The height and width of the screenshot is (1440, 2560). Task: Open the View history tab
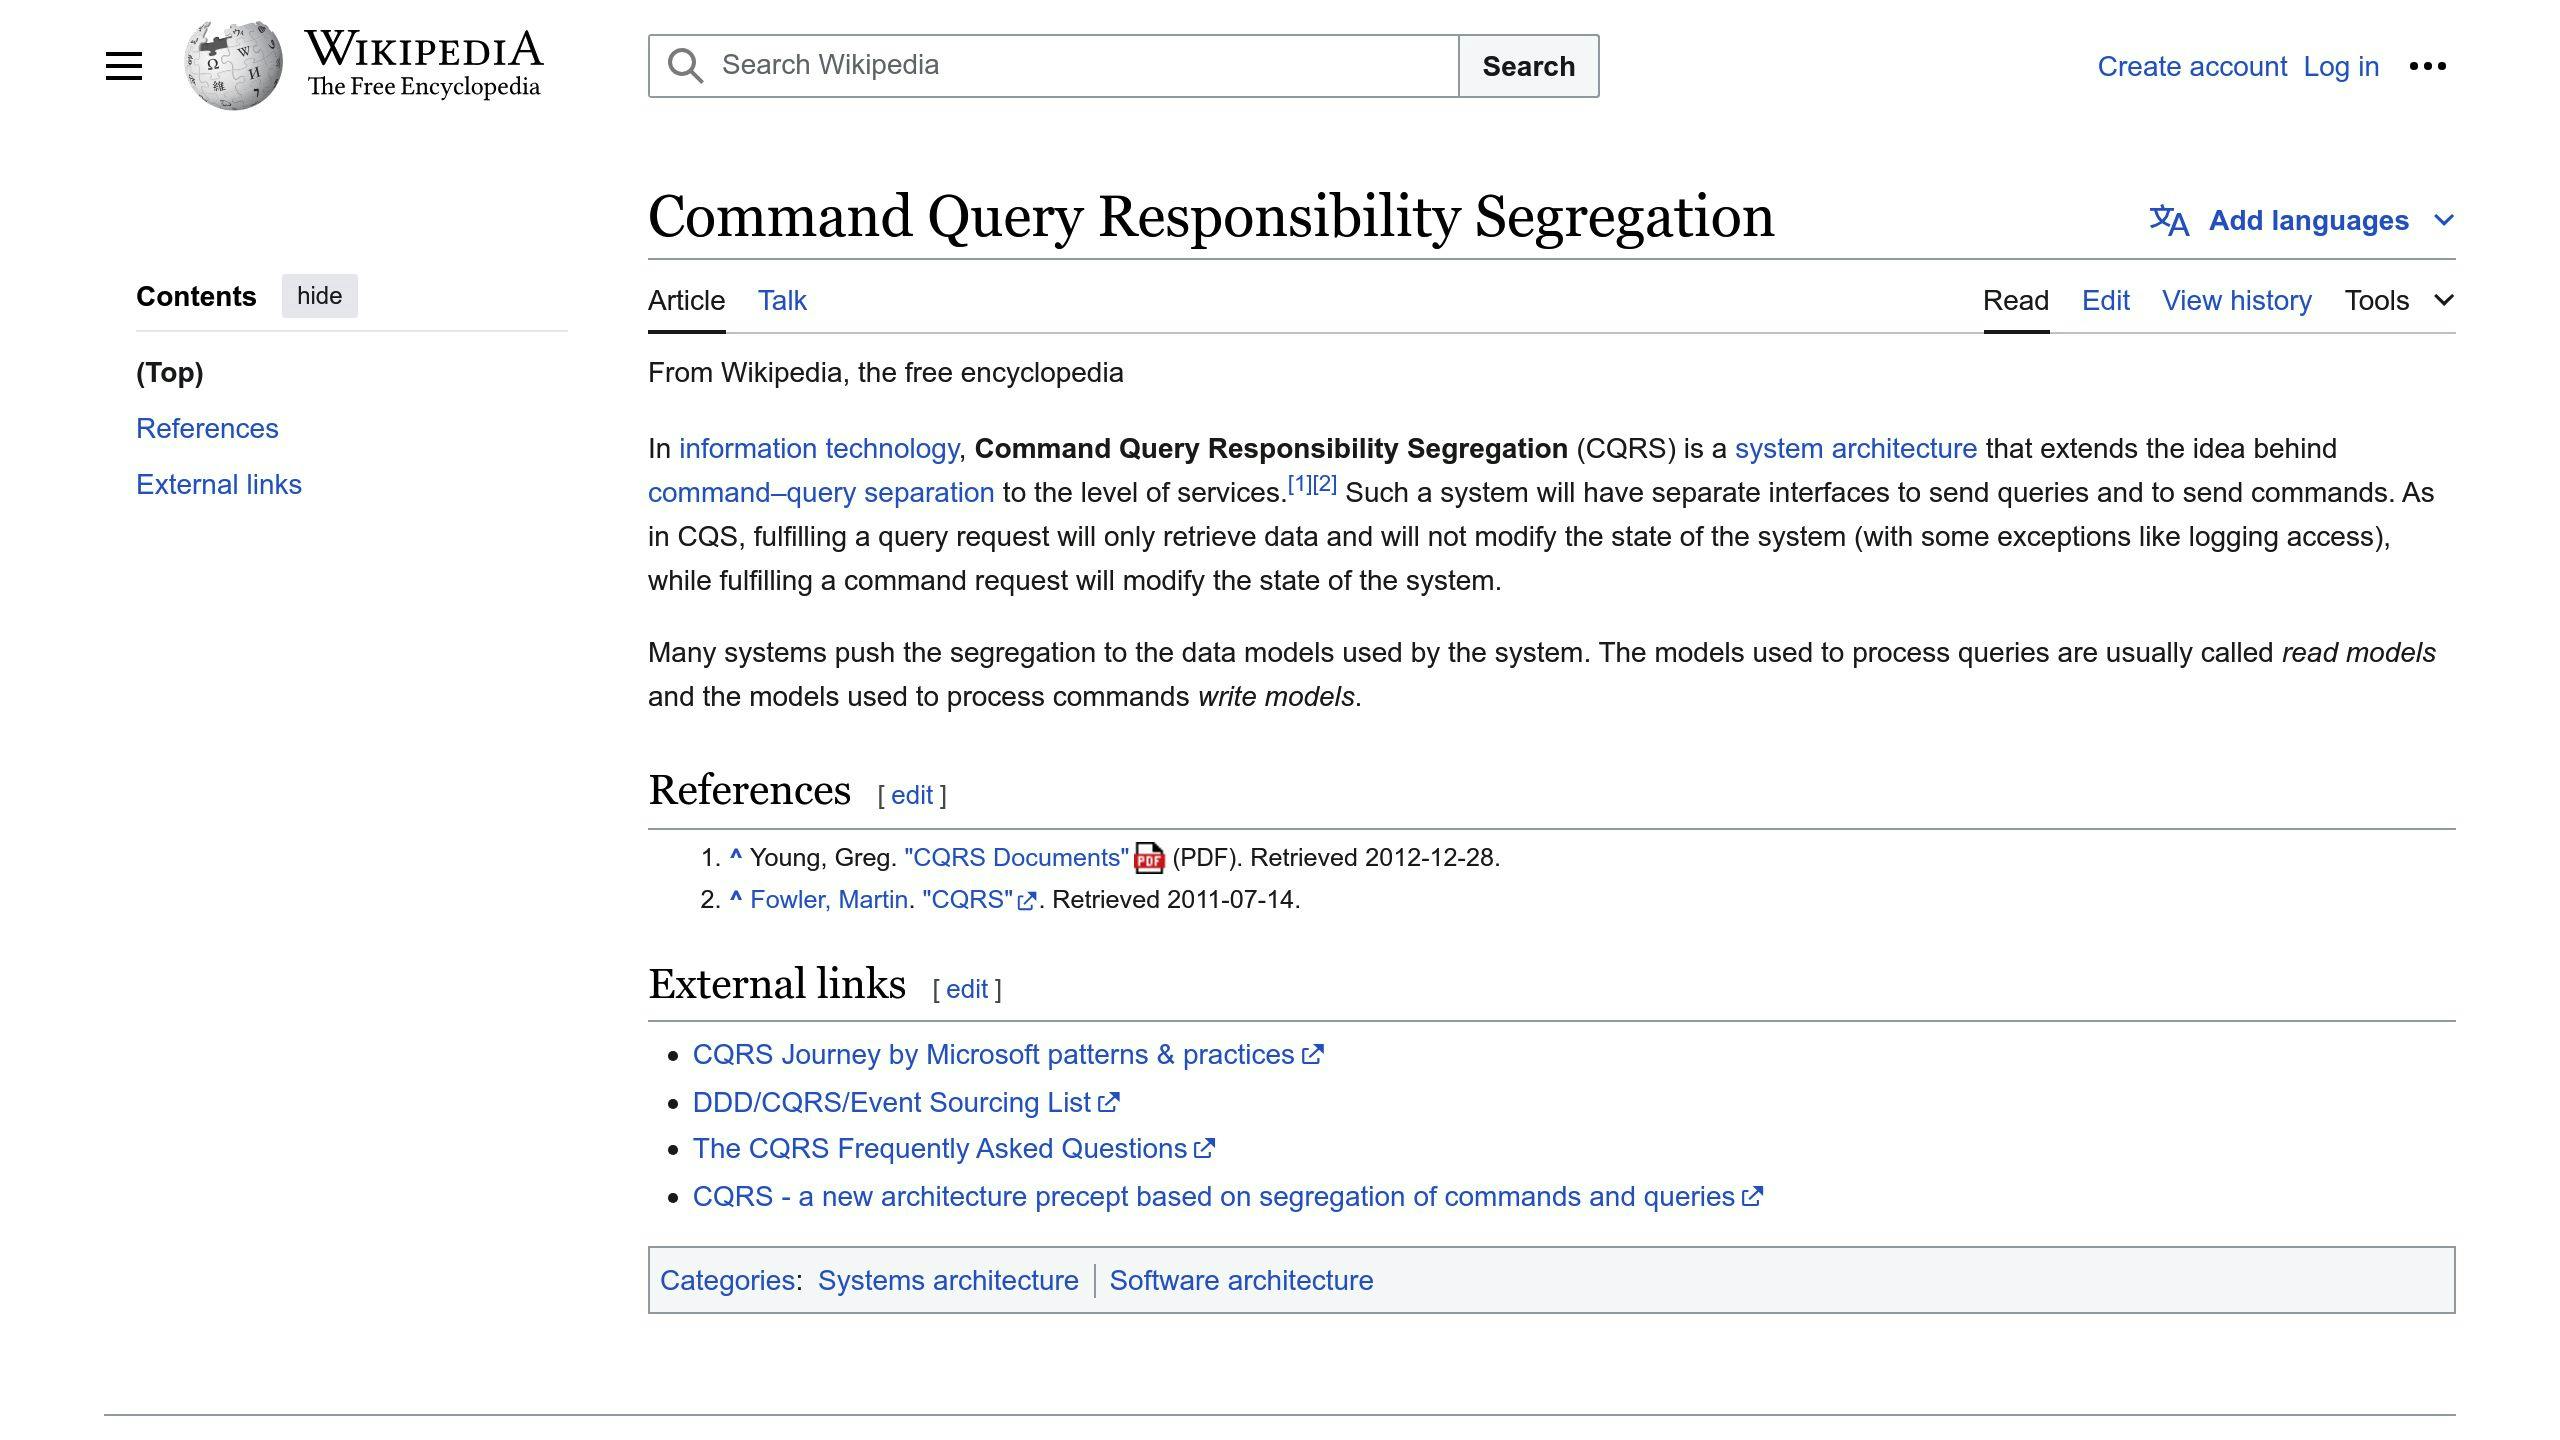point(2236,300)
